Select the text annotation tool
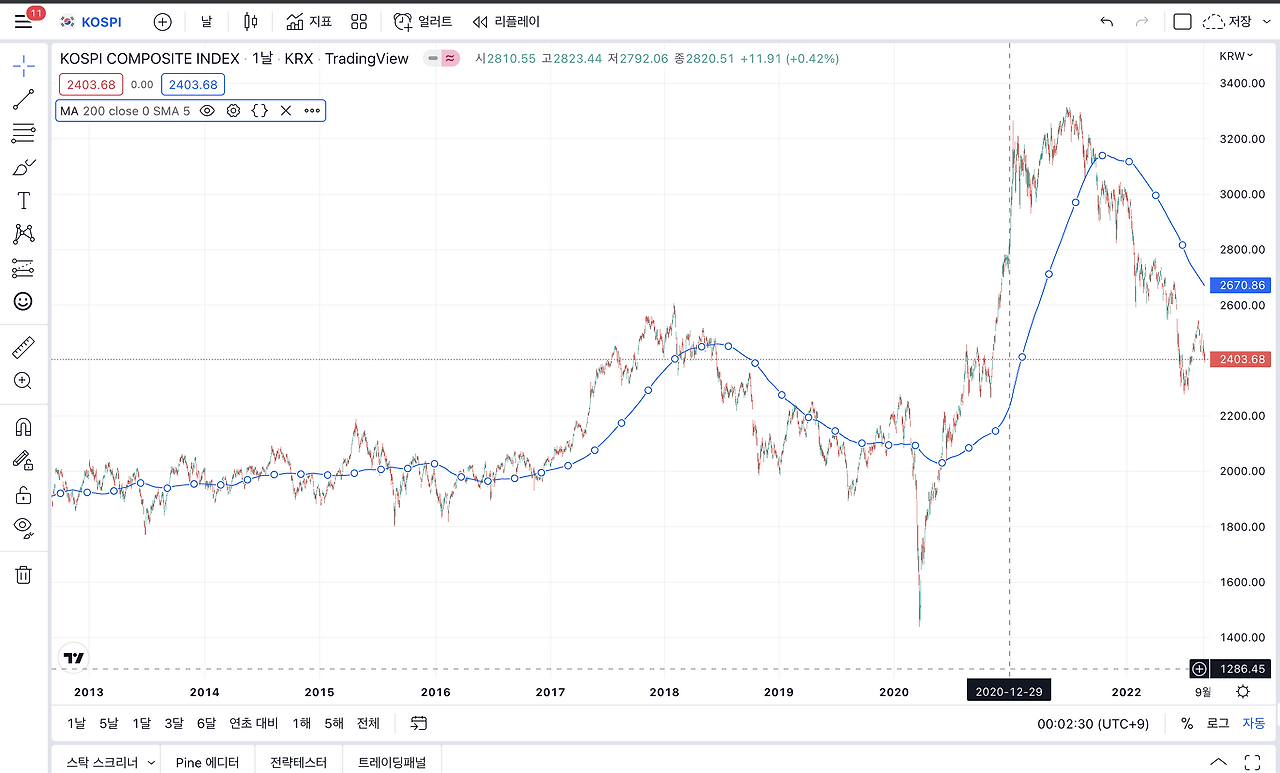 (x=24, y=201)
